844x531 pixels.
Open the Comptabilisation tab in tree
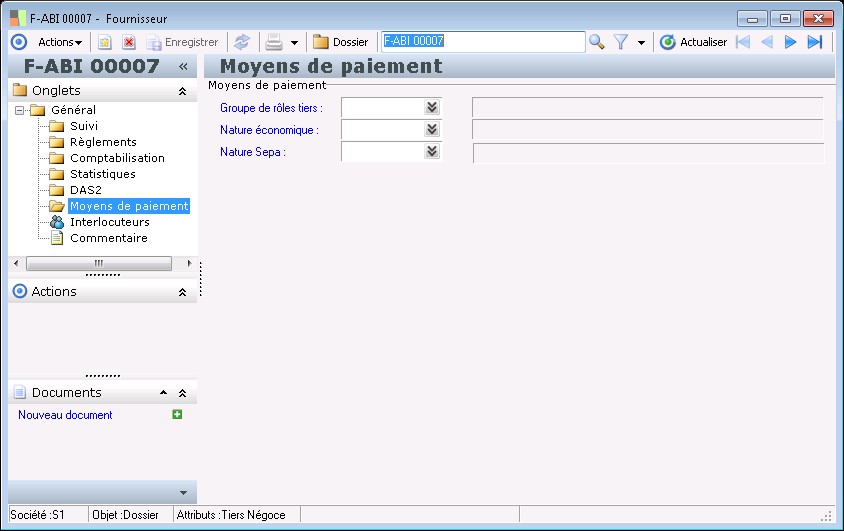[x=117, y=158]
